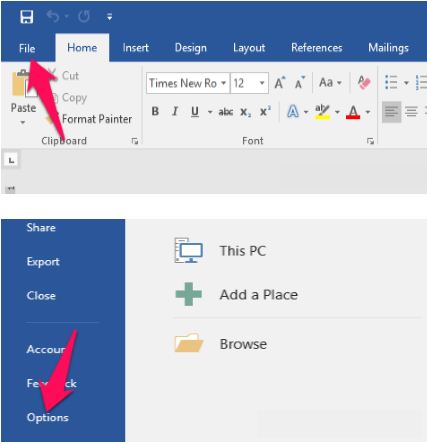Increase font size with grow font icon
Viewport: 427px width, 444px height.
click(x=280, y=83)
